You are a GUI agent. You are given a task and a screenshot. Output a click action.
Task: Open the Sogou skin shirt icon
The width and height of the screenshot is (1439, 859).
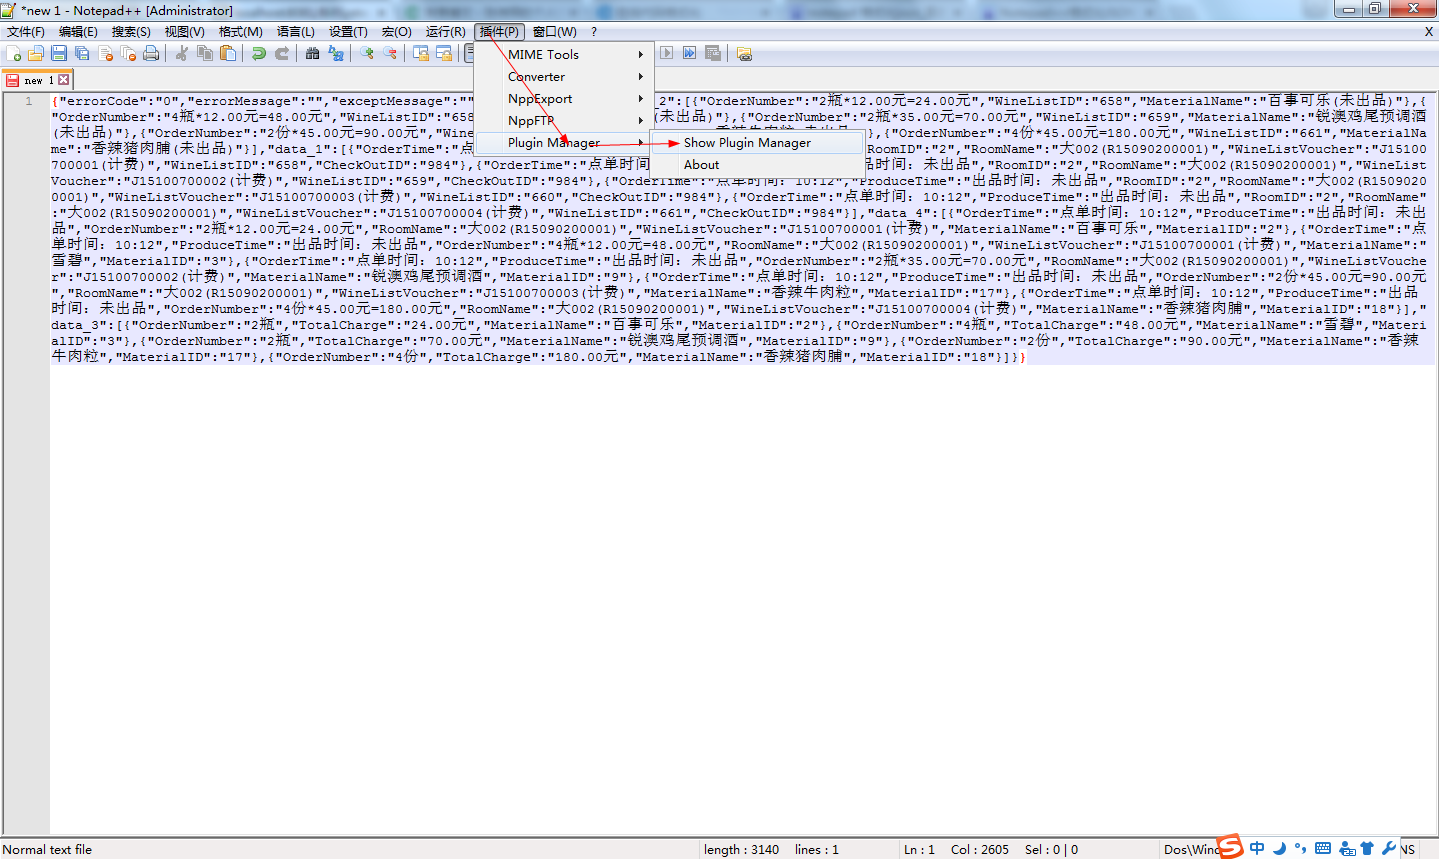pos(1367,848)
